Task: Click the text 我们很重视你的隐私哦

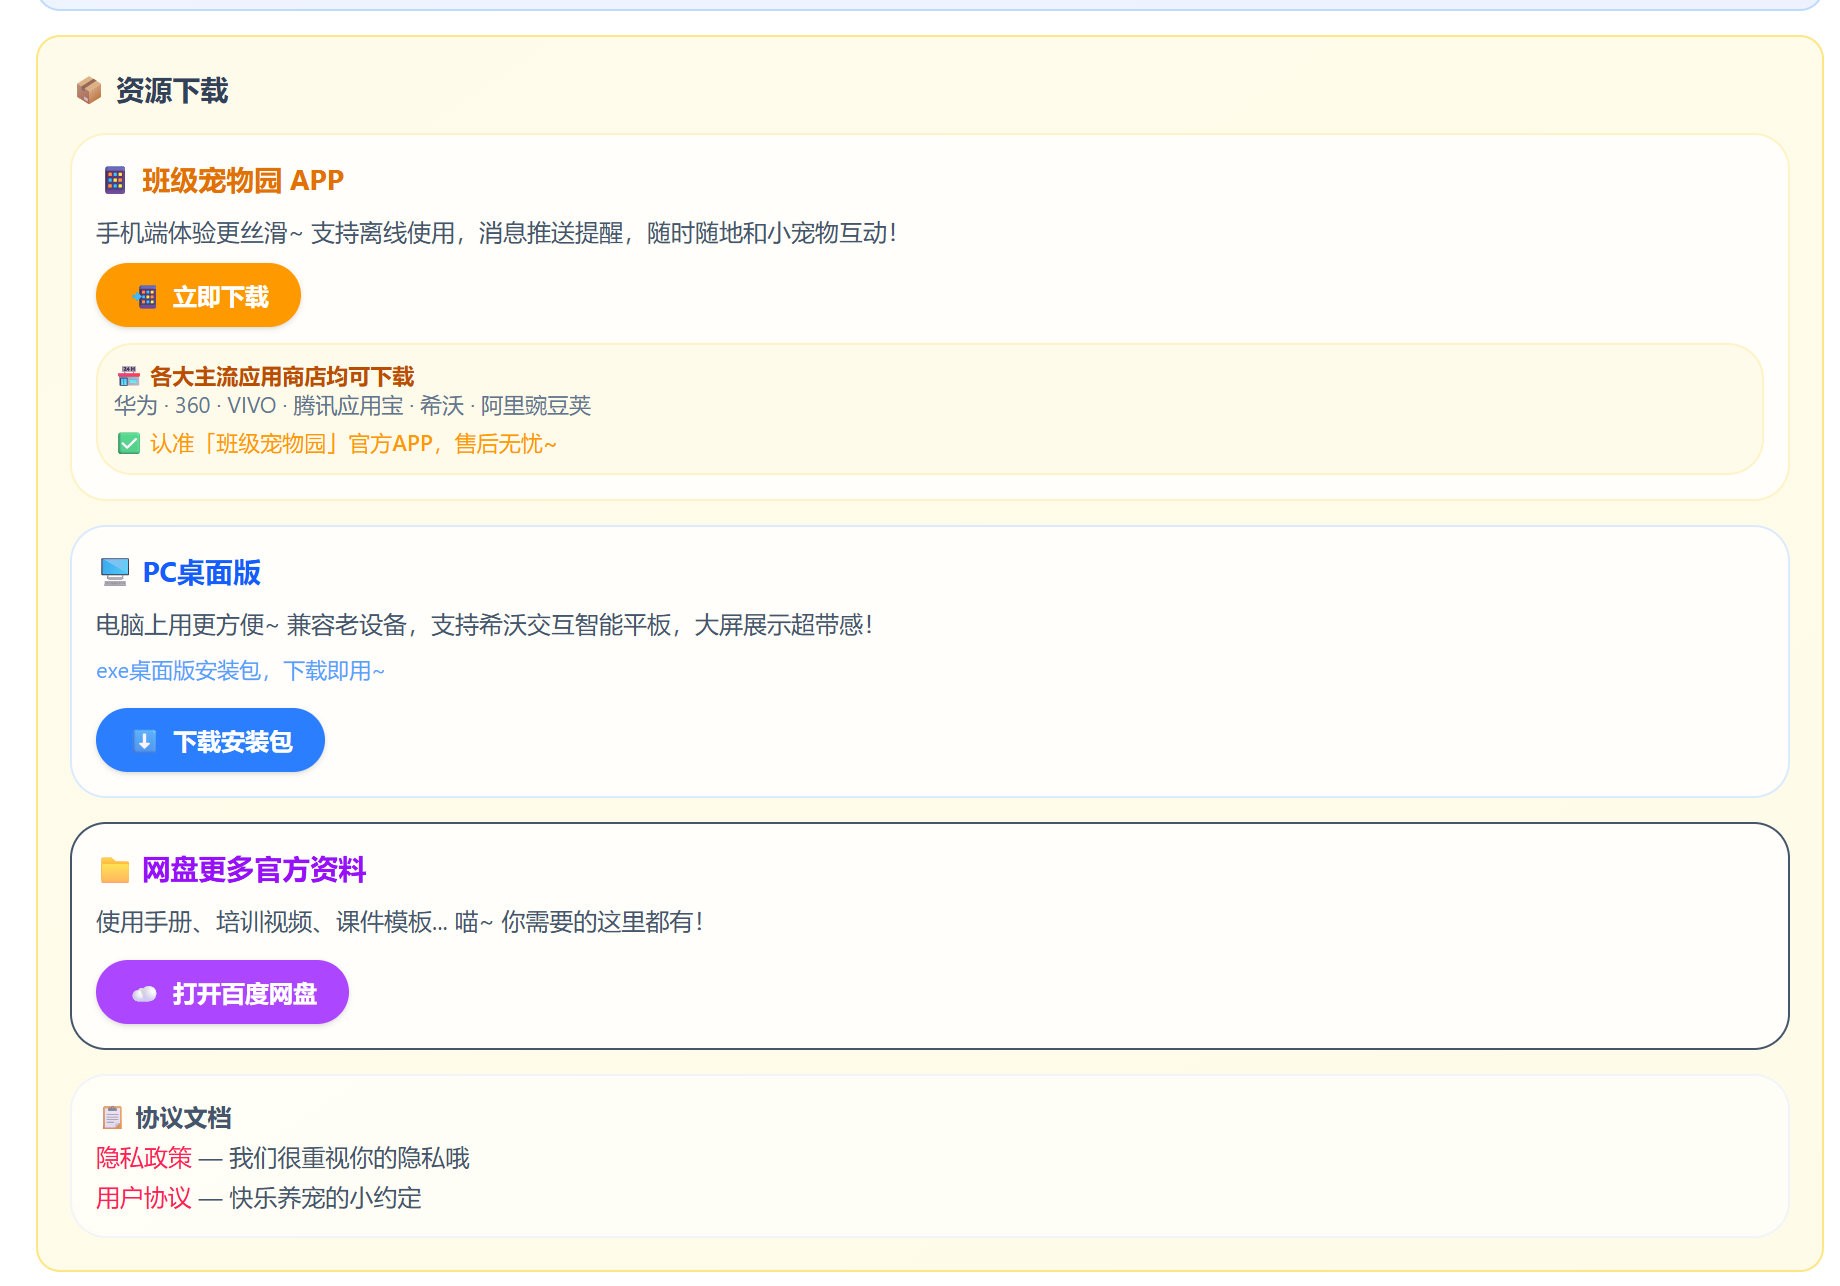Action: click(349, 1157)
